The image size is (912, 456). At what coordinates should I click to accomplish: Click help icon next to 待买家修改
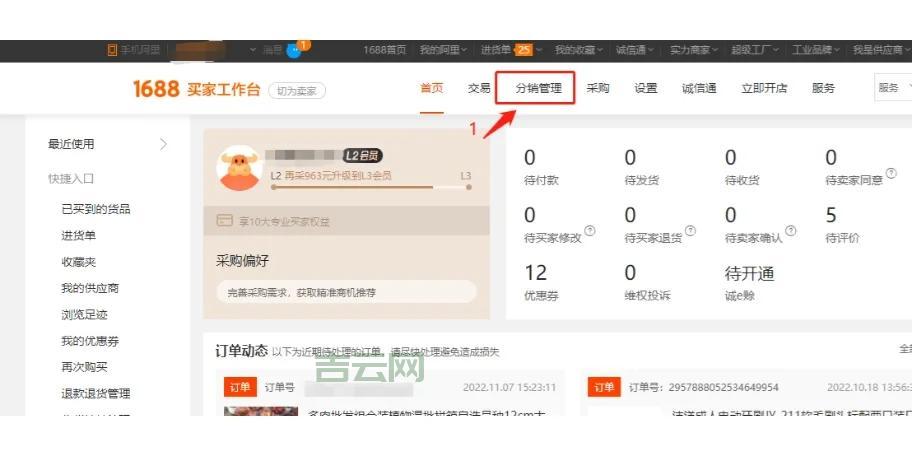click(x=590, y=231)
